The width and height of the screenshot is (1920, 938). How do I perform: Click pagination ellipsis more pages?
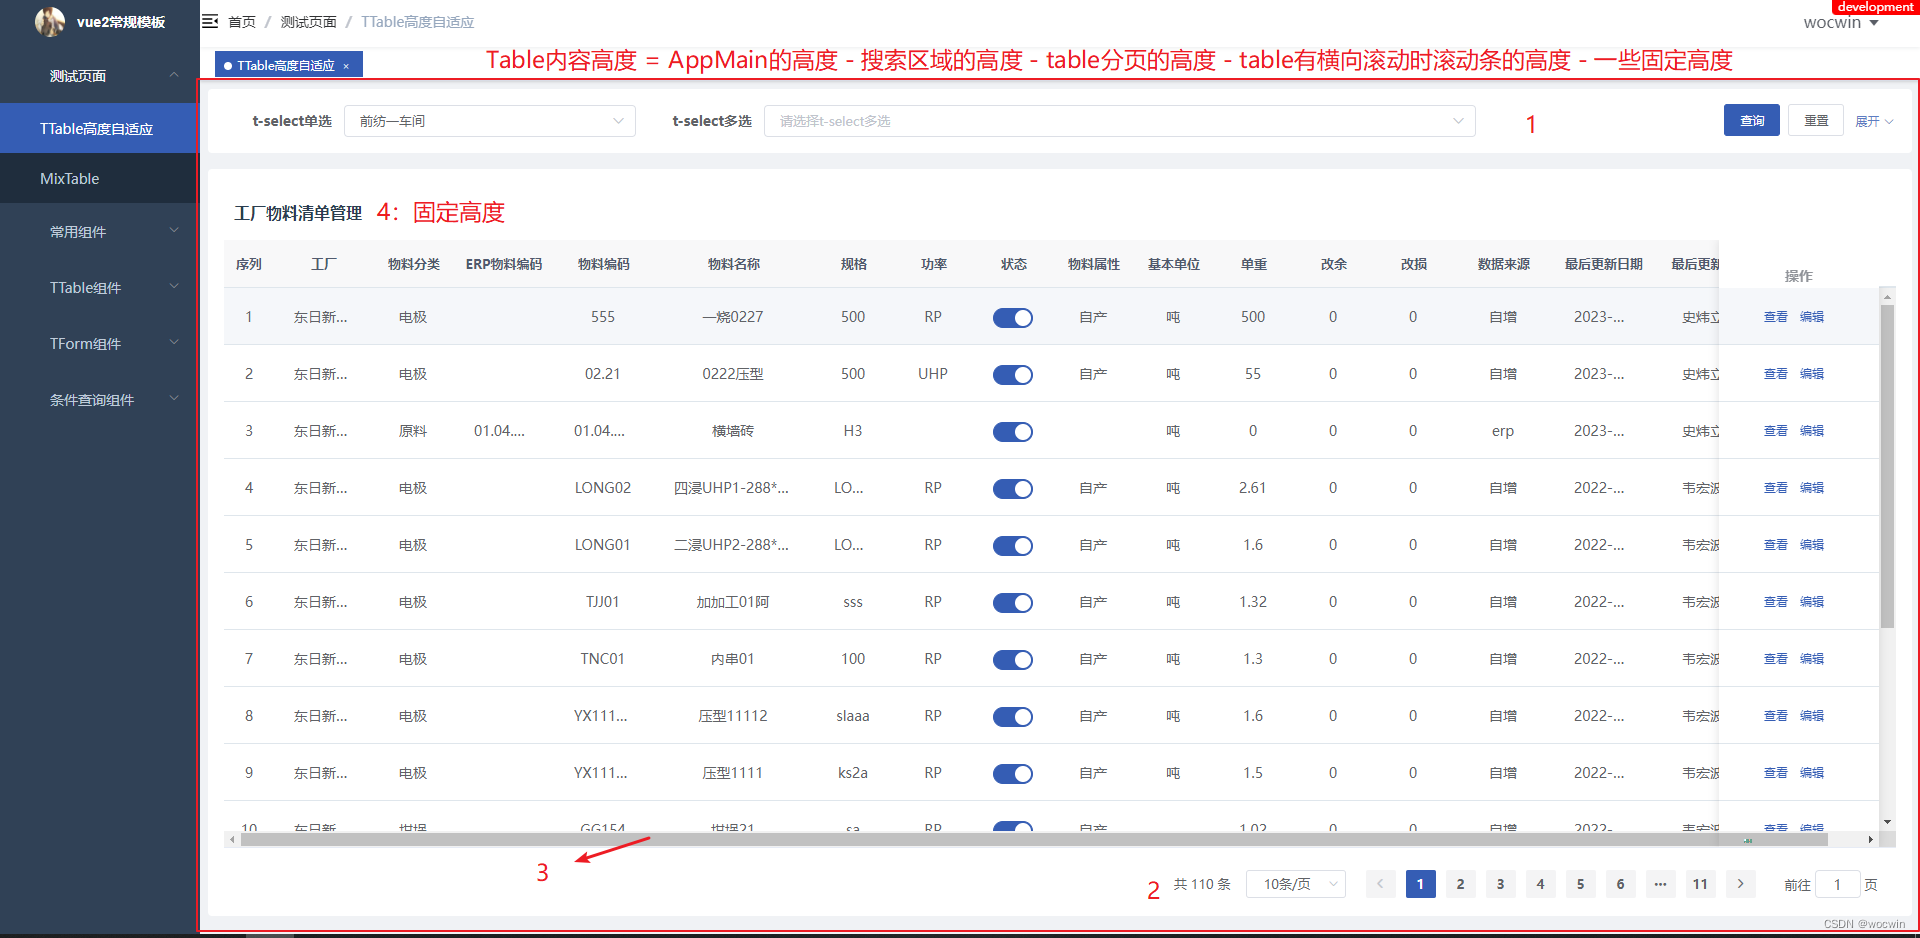(x=1660, y=884)
